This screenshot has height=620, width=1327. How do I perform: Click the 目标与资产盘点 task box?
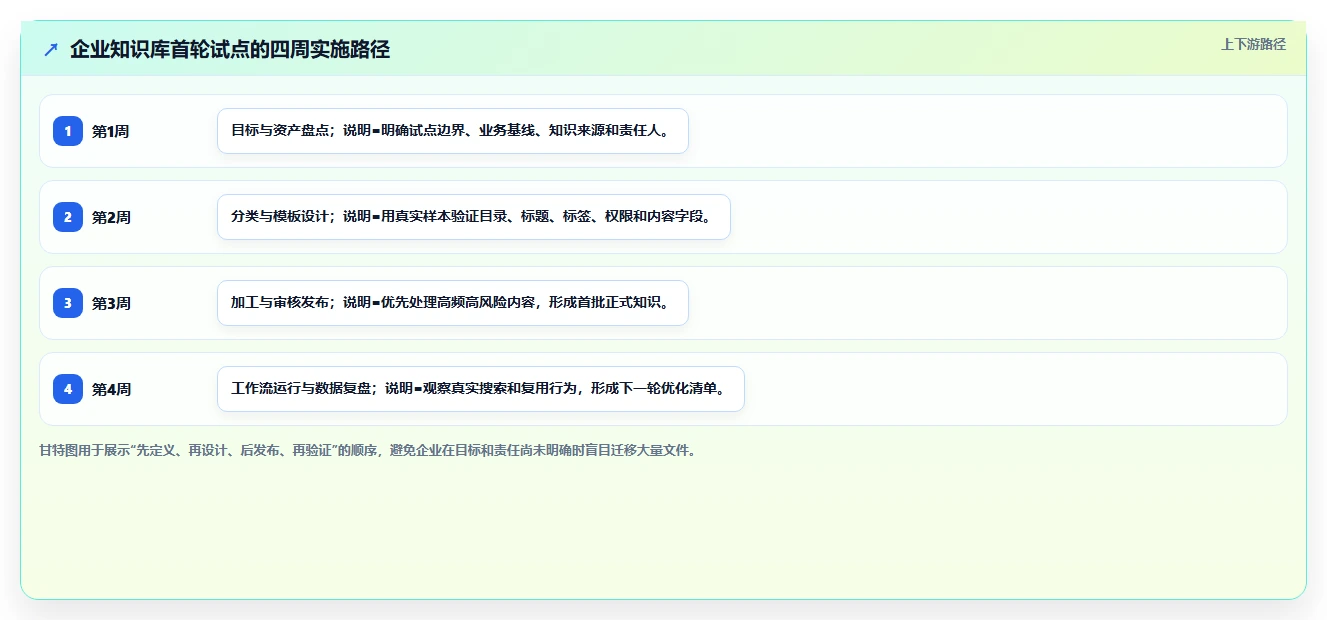coord(453,131)
